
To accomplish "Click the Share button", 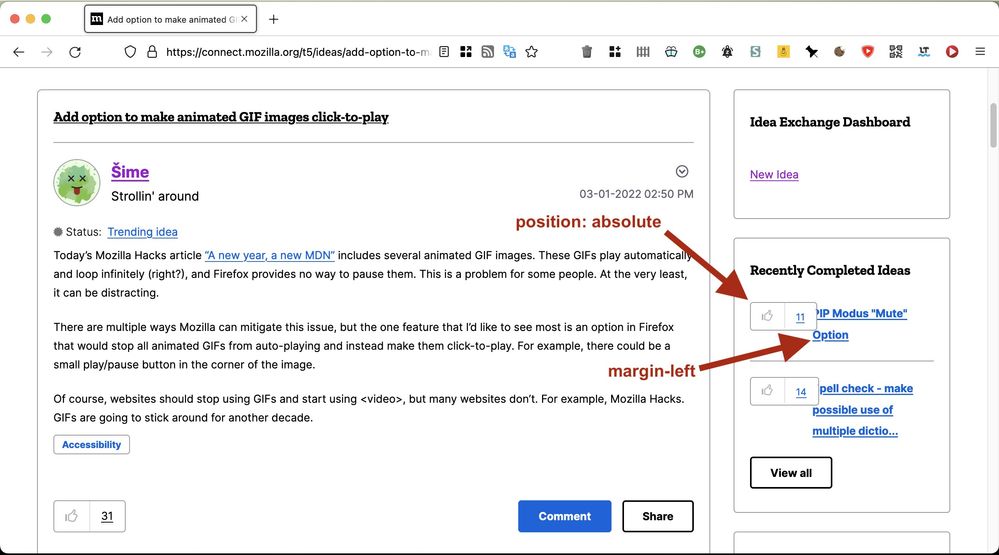I will click(658, 516).
